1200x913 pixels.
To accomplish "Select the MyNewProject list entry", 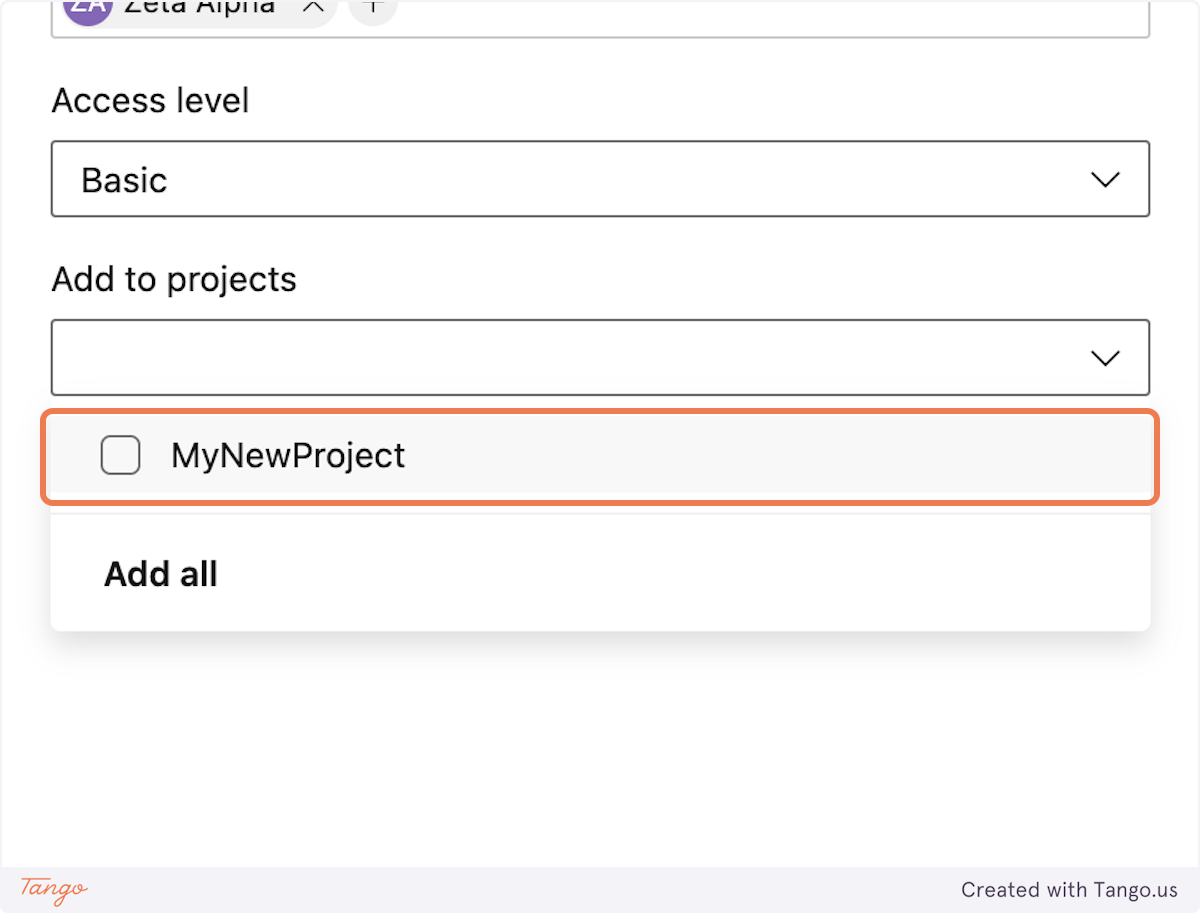I will coord(290,455).
